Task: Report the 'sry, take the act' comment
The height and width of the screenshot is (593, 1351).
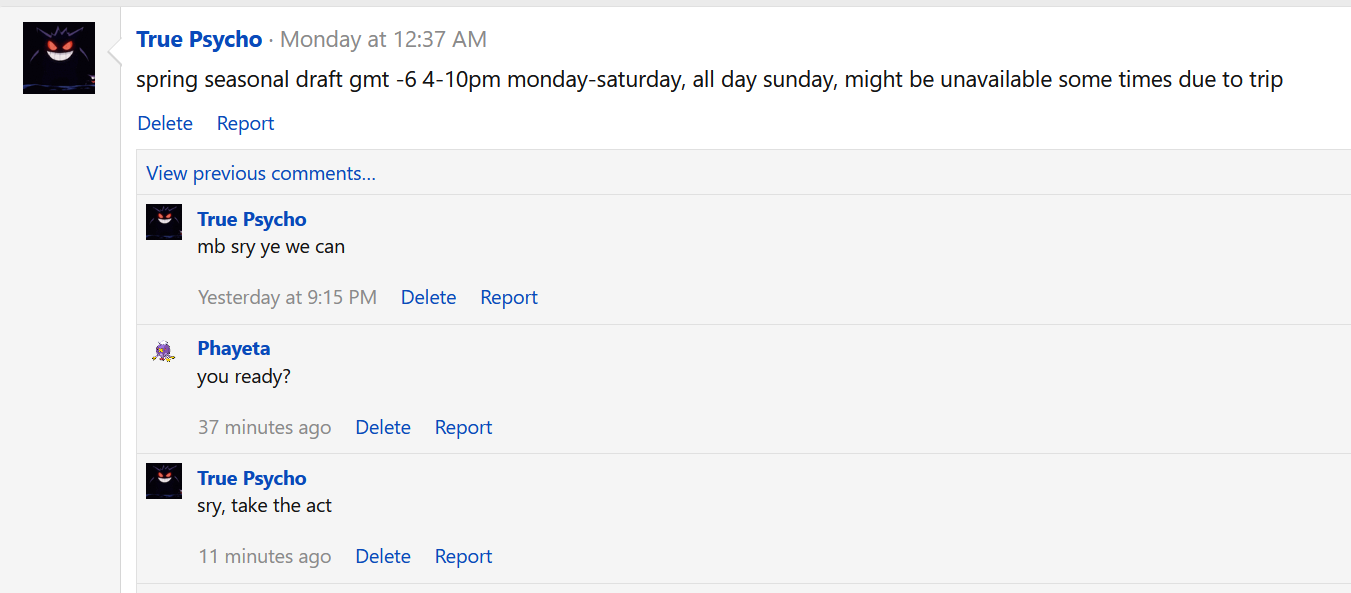Action: pos(463,556)
